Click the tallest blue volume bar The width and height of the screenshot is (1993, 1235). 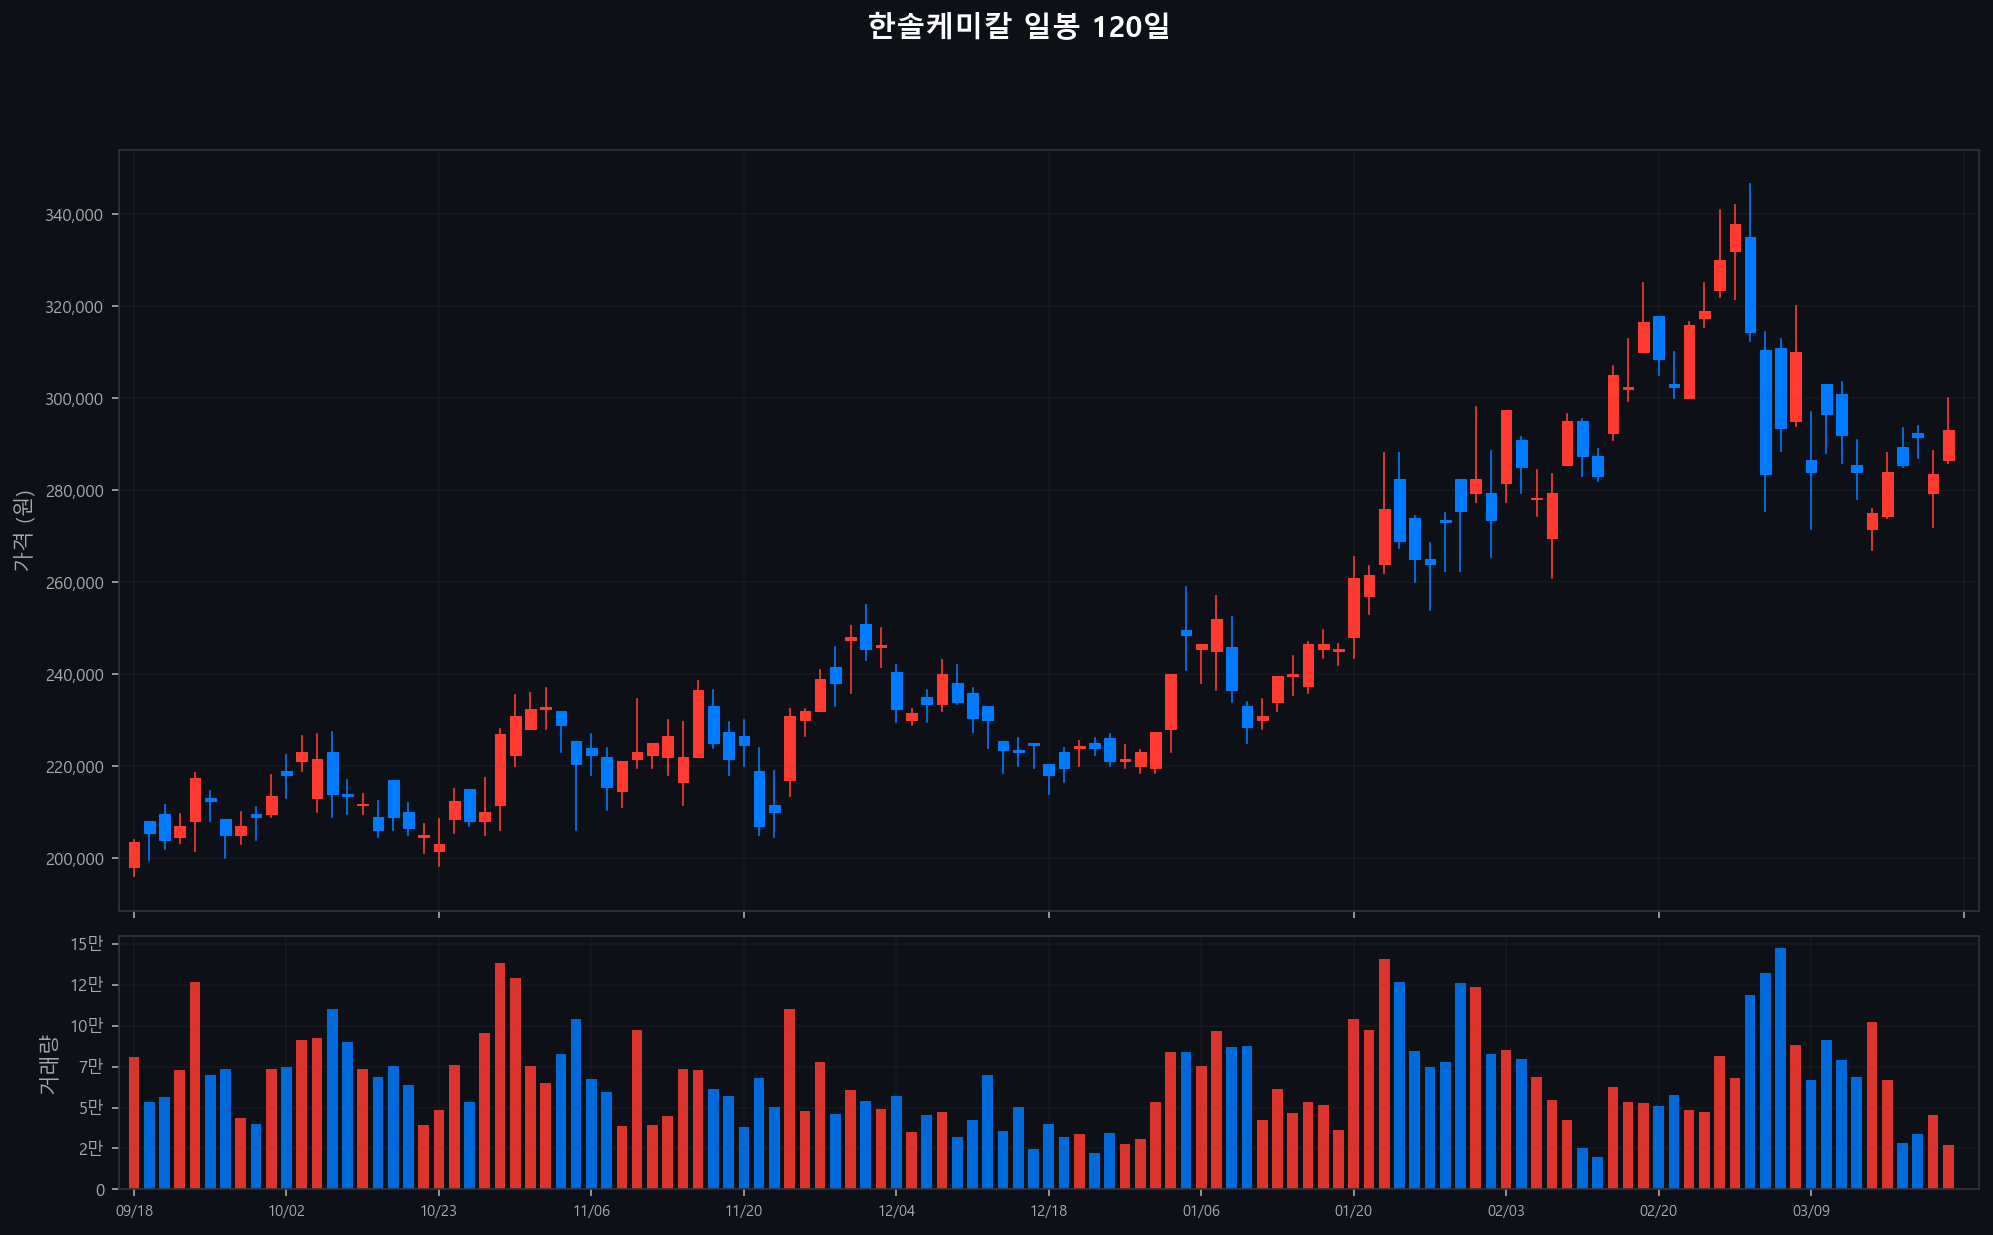tap(1780, 1068)
